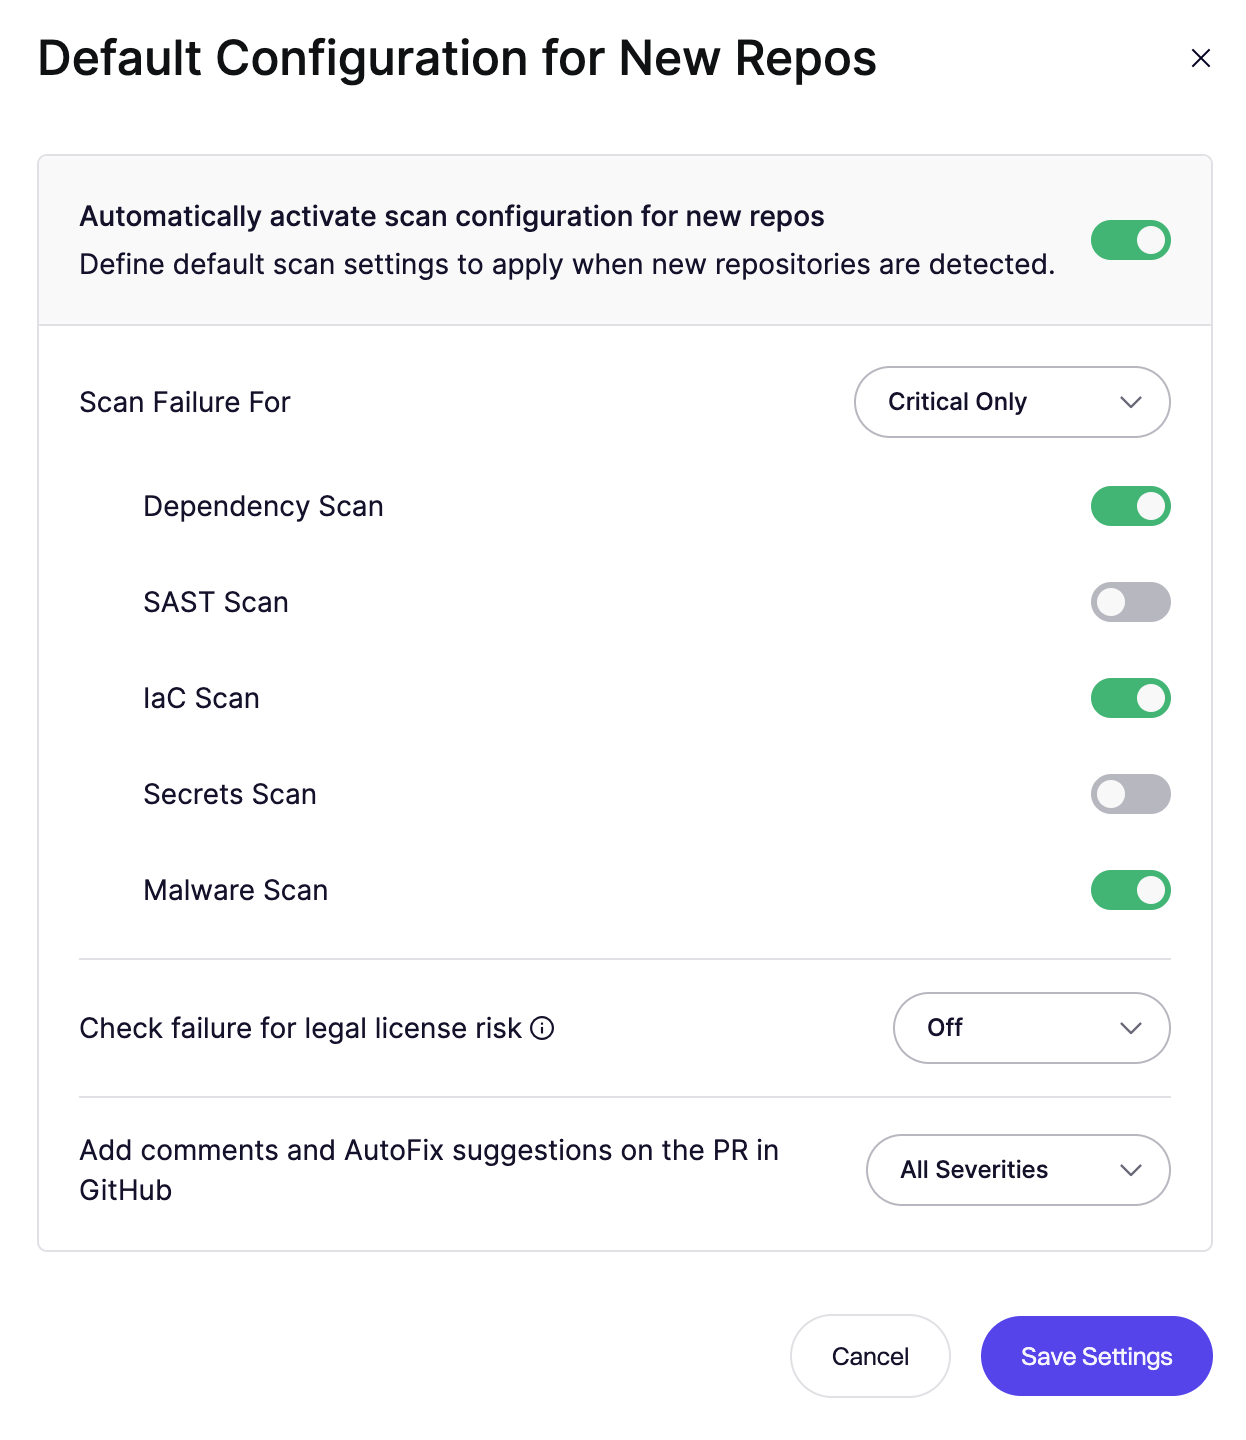
Task: Enable the Secrets Scan toggle
Action: pyautogui.click(x=1130, y=794)
